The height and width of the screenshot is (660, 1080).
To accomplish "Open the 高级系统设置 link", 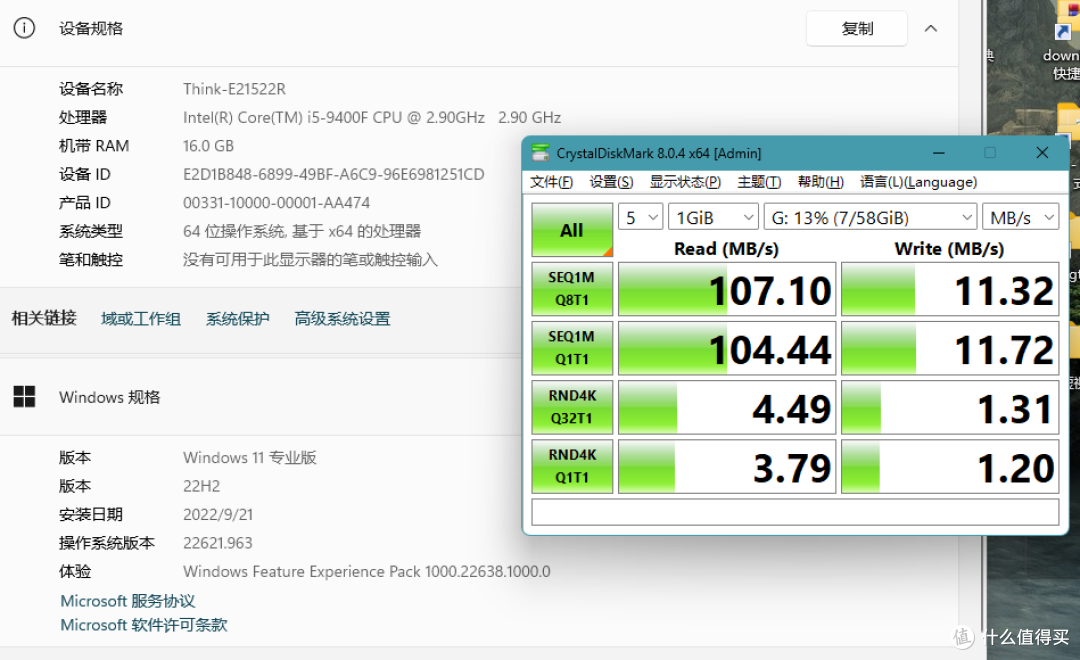I will pyautogui.click(x=342, y=319).
